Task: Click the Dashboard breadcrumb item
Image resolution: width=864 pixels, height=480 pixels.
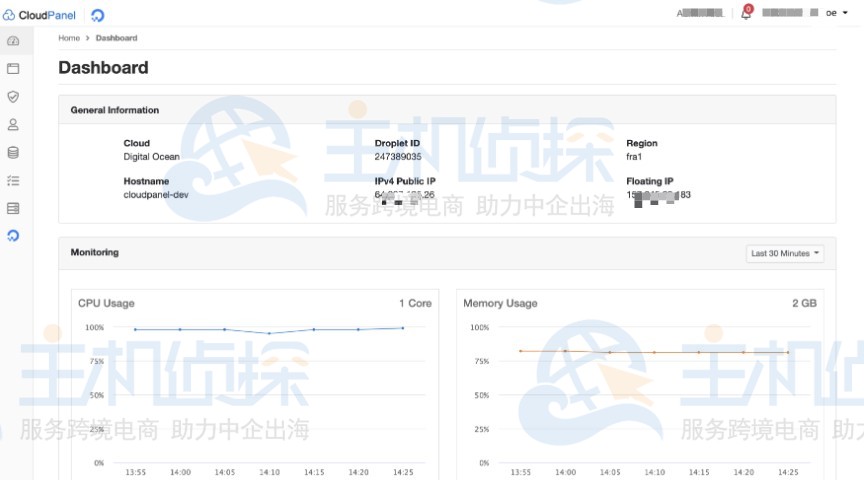Action: pyautogui.click(x=116, y=38)
